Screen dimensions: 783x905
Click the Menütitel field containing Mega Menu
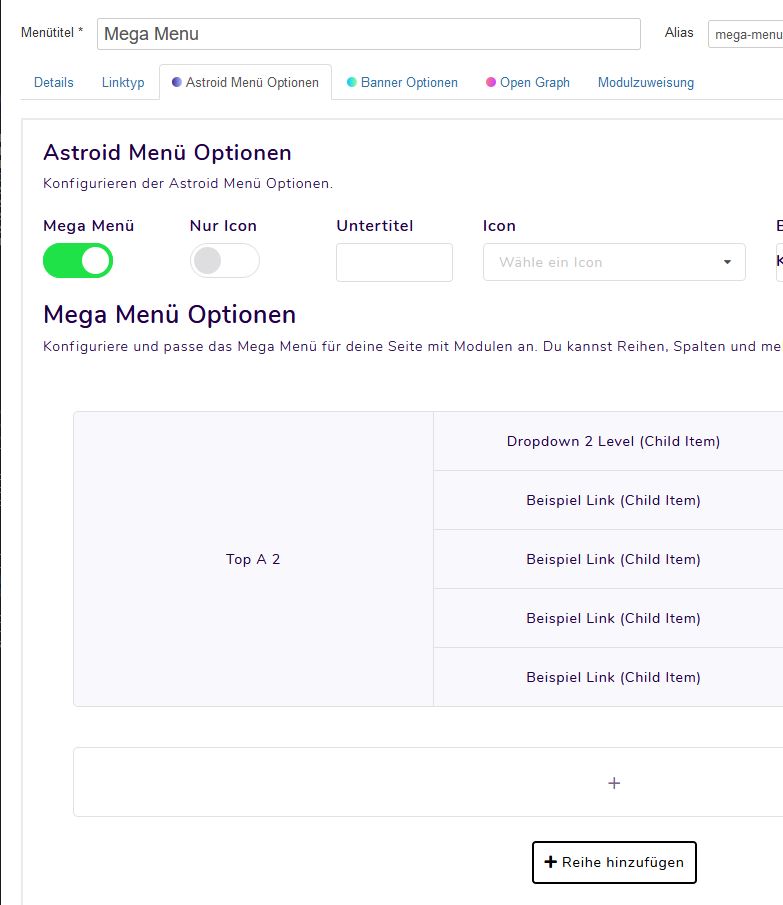(x=367, y=33)
